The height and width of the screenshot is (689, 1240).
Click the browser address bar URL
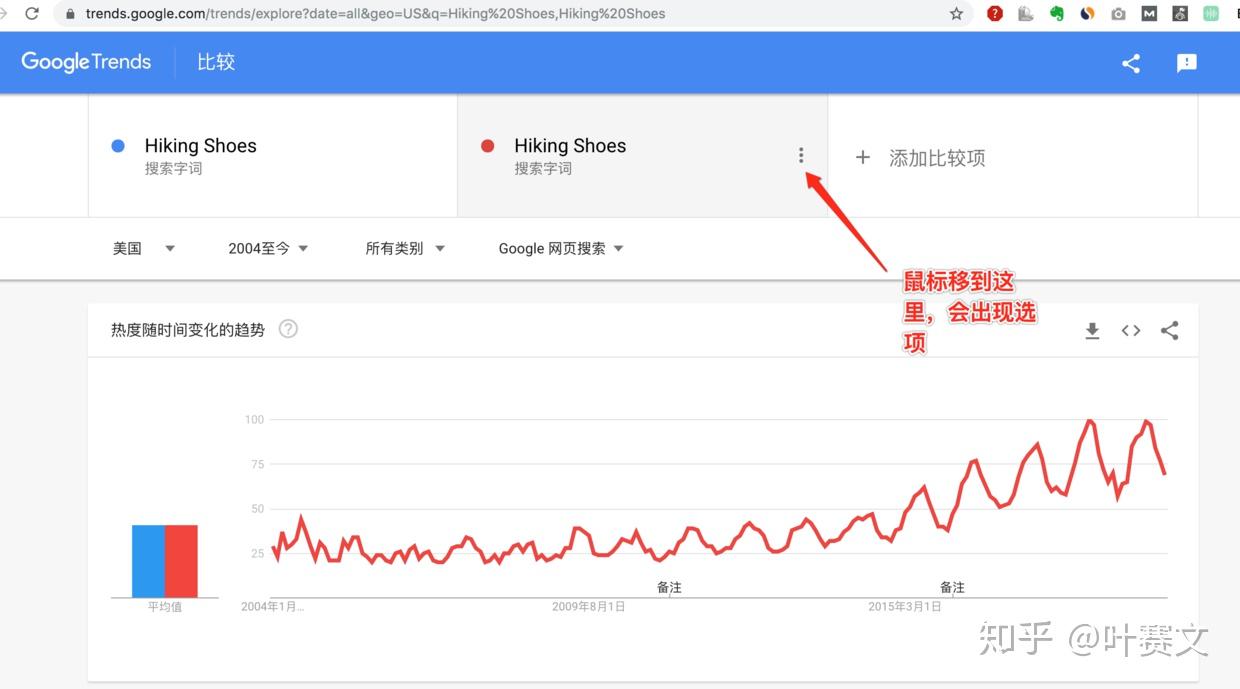pyautogui.click(x=400, y=14)
